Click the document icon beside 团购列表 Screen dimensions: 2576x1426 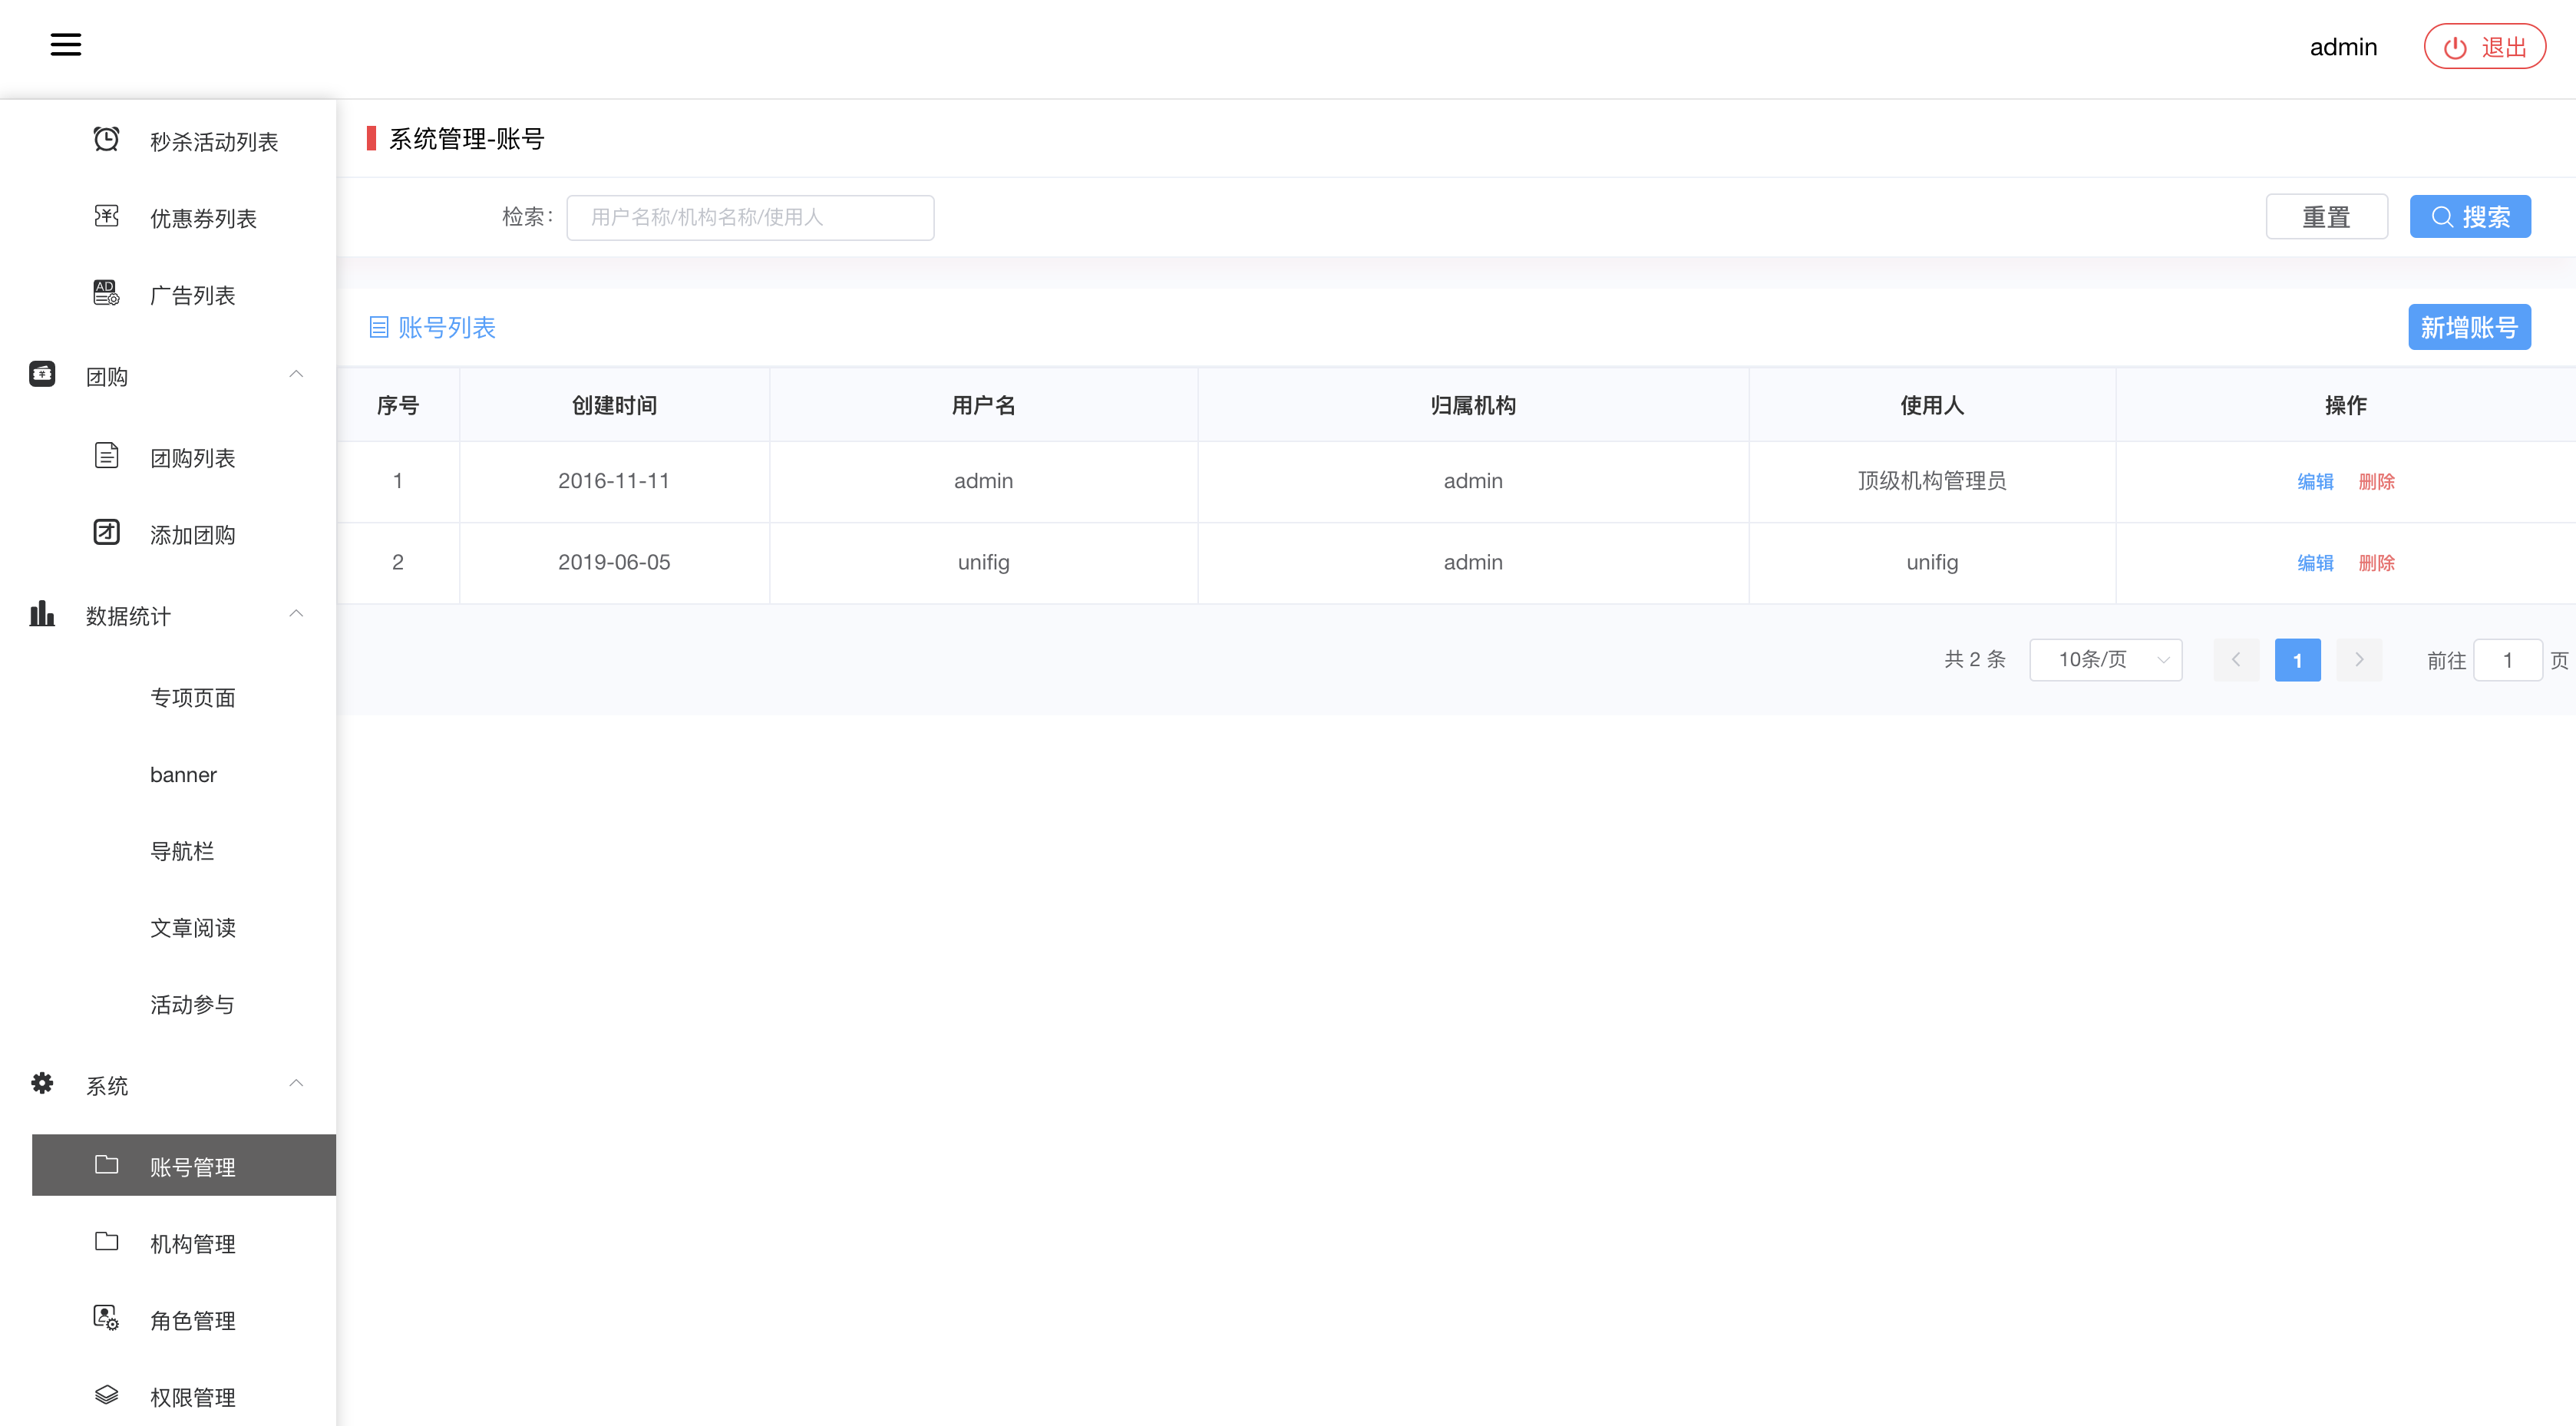tap(106, 456)
